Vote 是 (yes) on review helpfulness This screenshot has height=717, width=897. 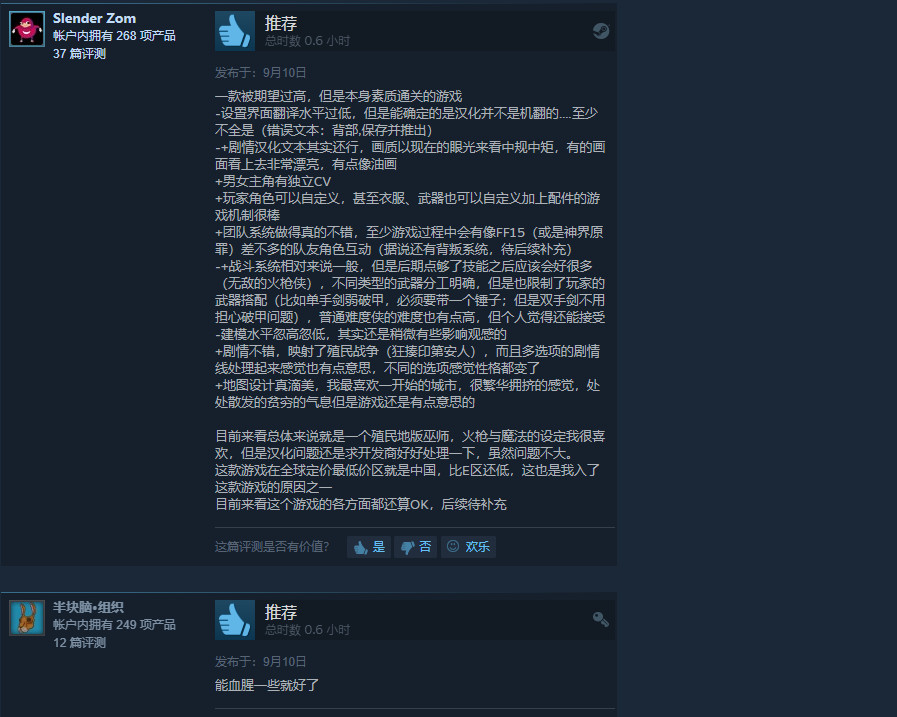369,546
